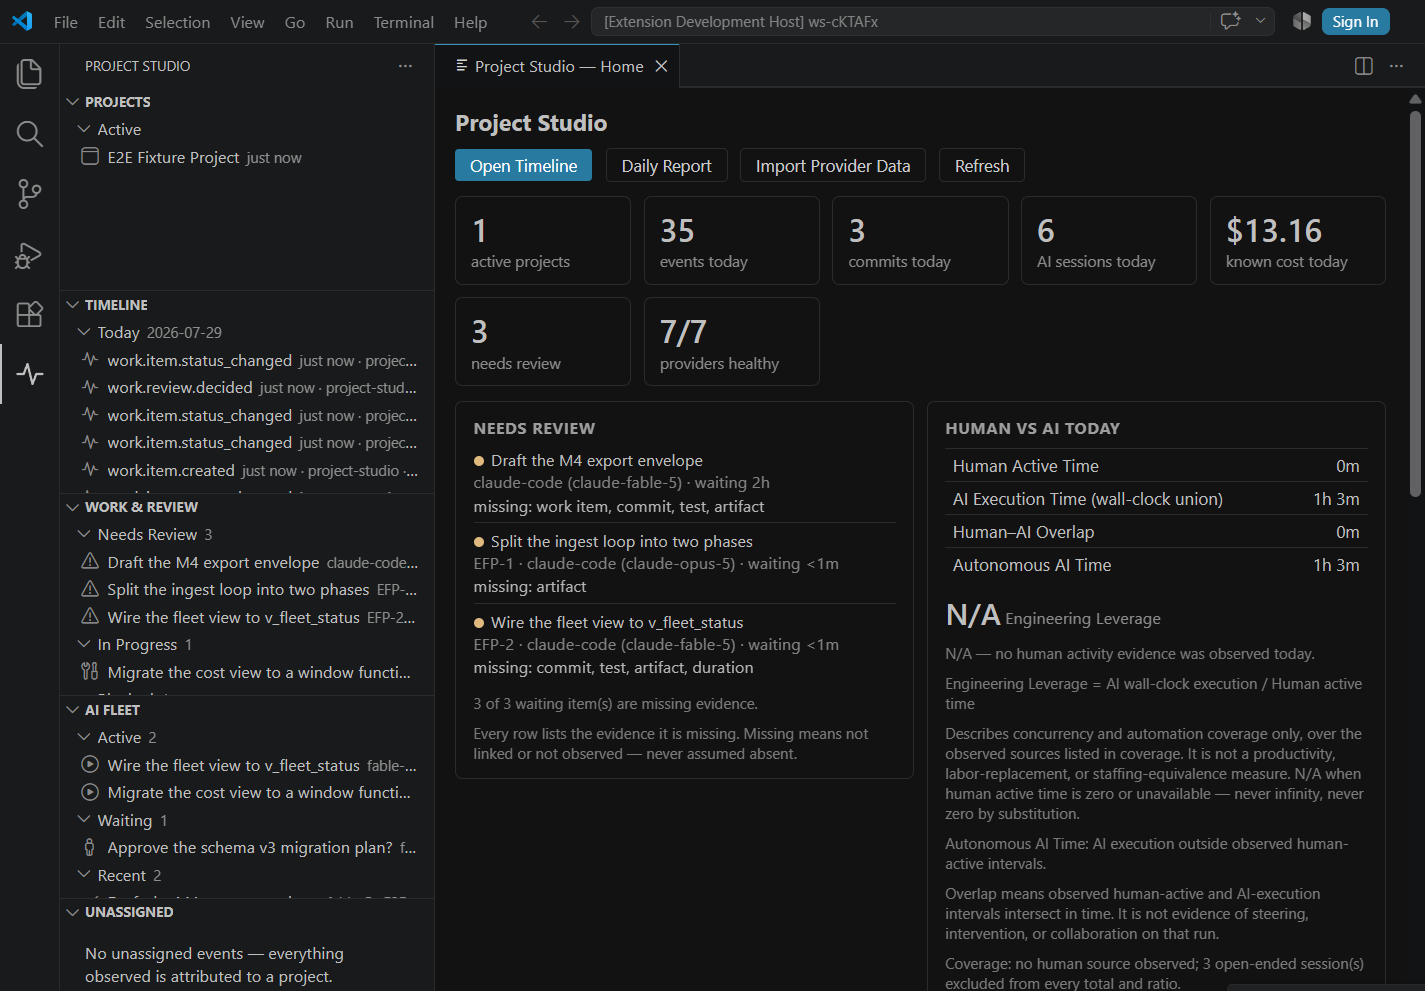Viewport: 1425px width, 991px height.
Task: Open the Explorer view in activity bar
Action: [30, 73]
